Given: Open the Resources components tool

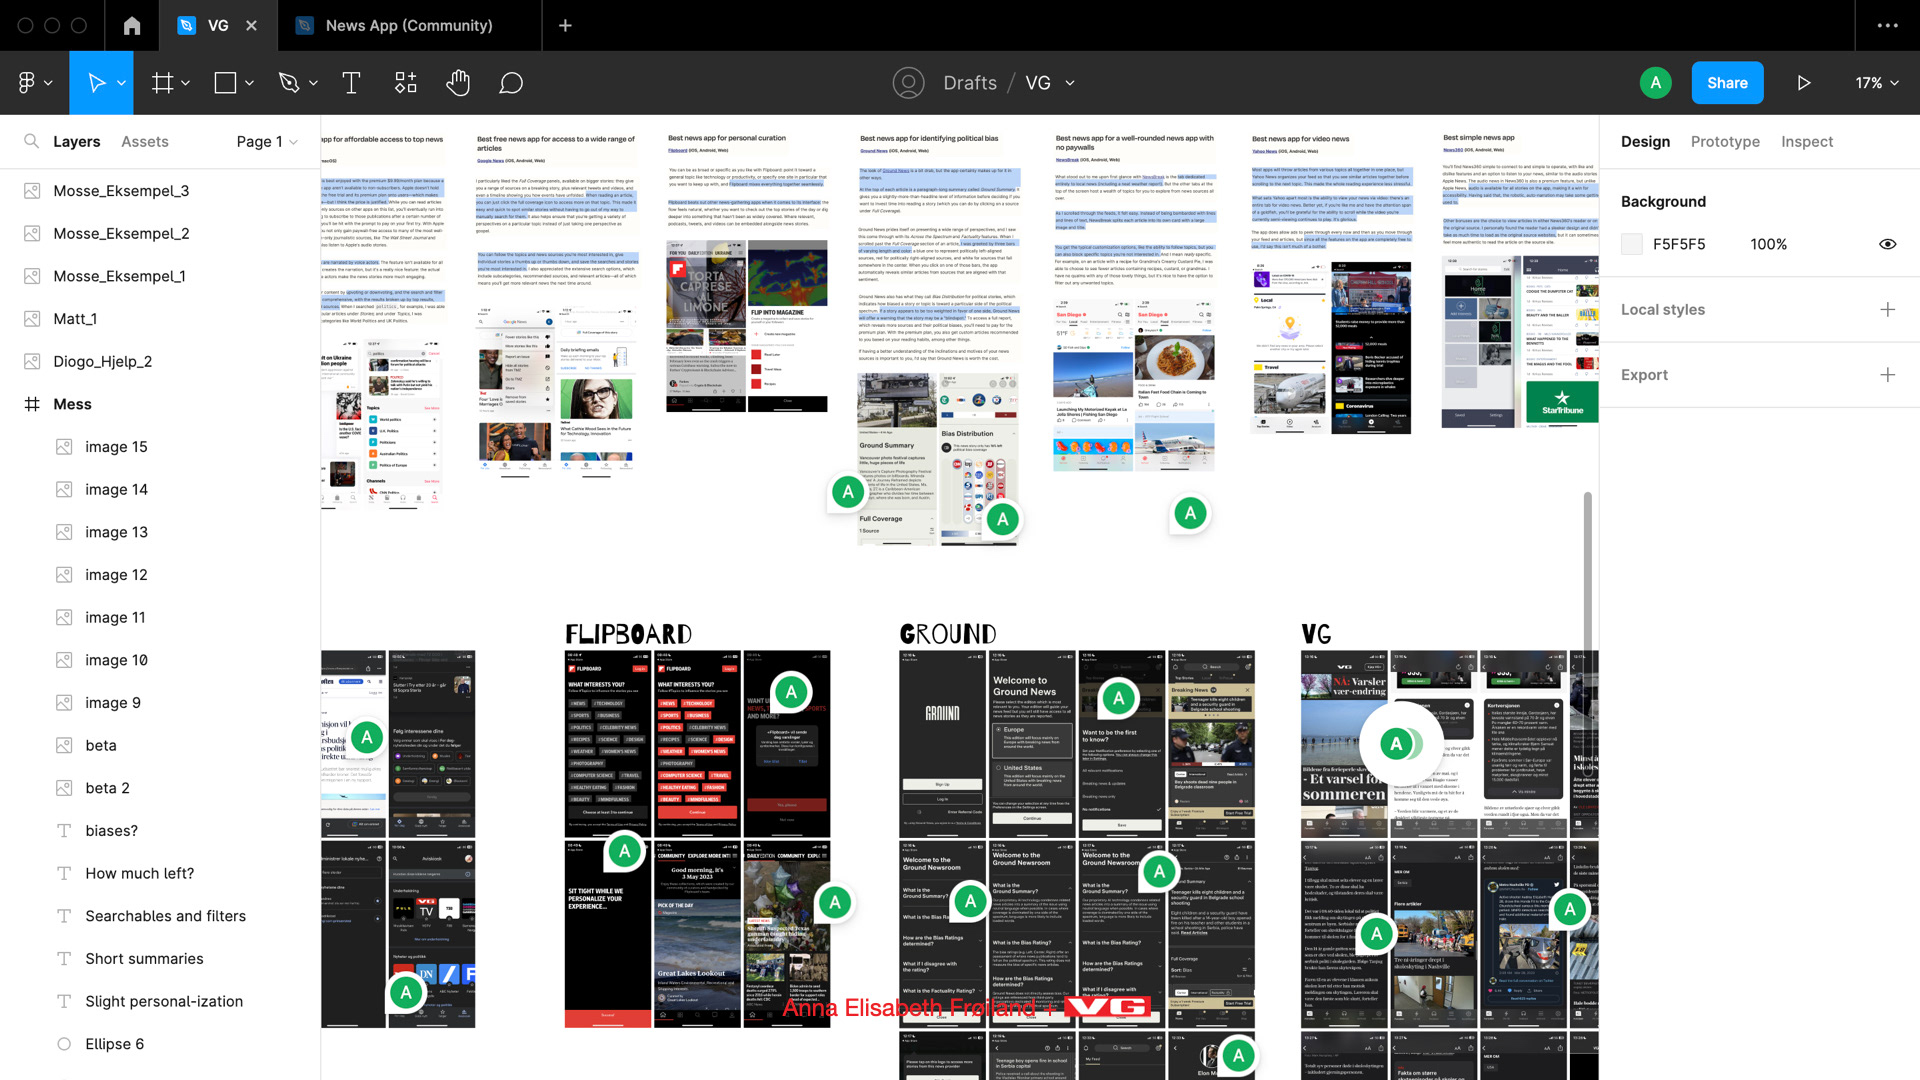Looking at the screenshot, I should pyautogui.click(x=405, y=83).
